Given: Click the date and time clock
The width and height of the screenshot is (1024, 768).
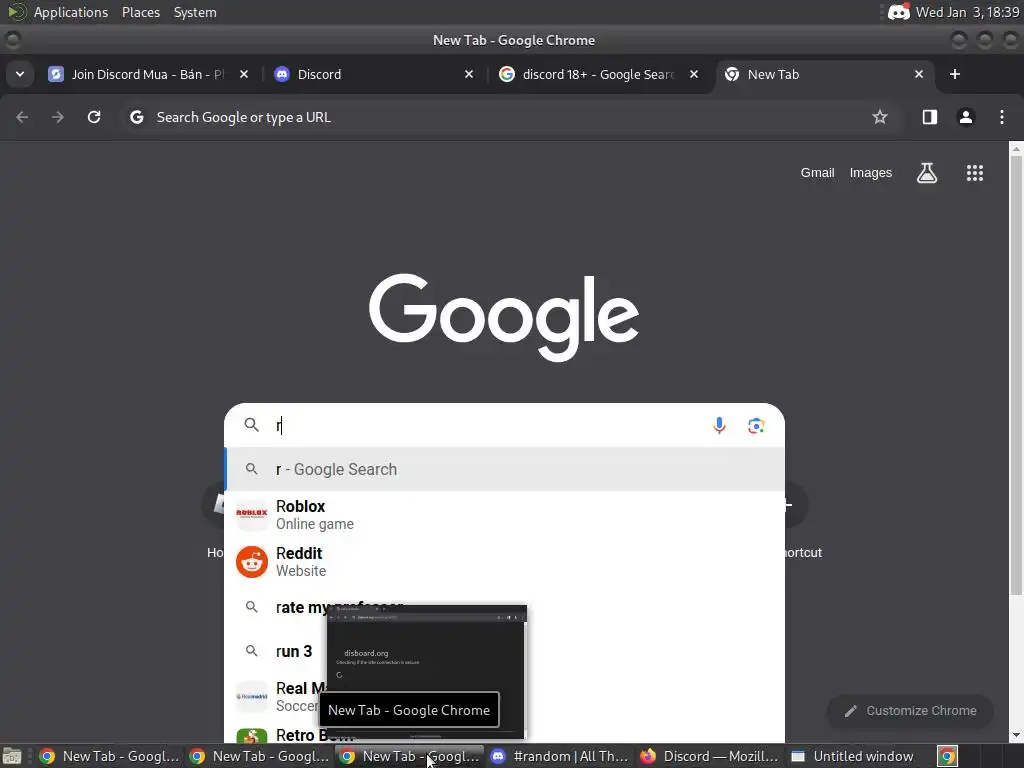Looking at the screenshot, I should click(x=967, y=12).
